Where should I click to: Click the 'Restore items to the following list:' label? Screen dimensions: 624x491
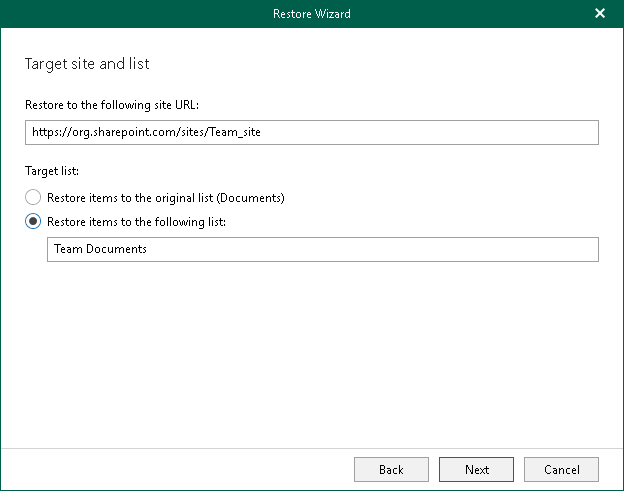[x=137, y=221]
